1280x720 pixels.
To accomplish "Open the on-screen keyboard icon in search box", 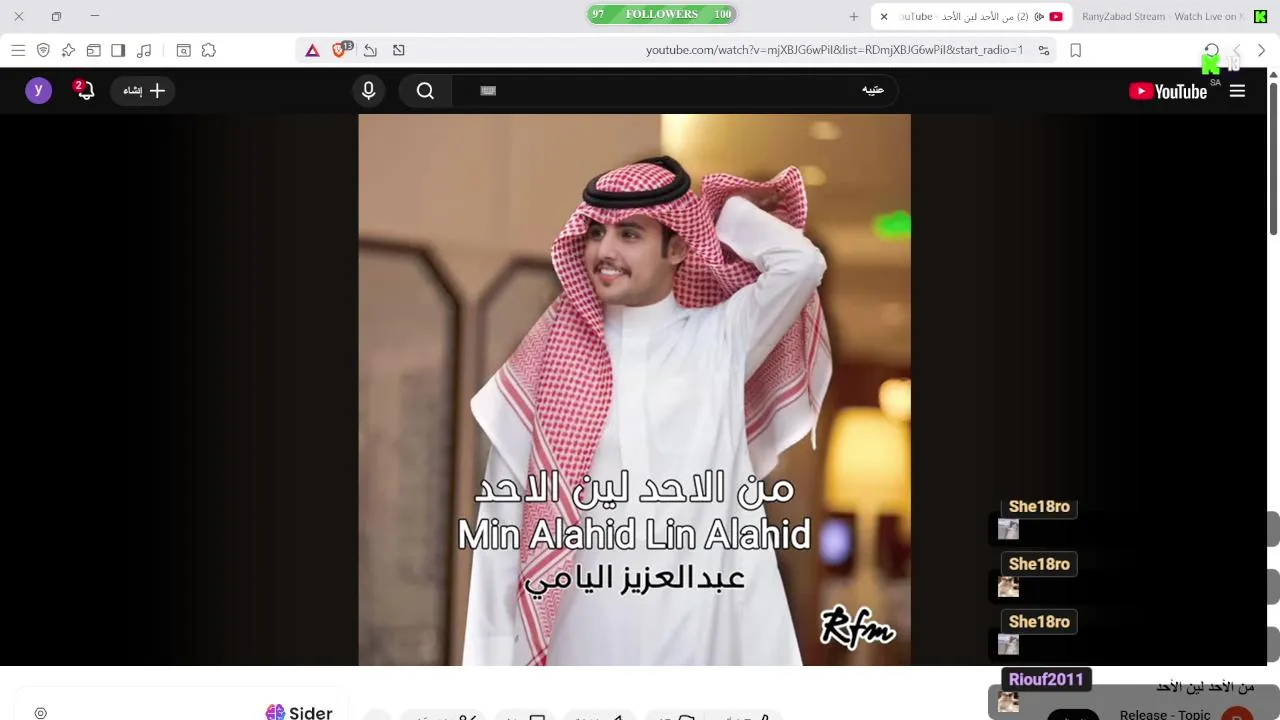I will pos(488,90).
